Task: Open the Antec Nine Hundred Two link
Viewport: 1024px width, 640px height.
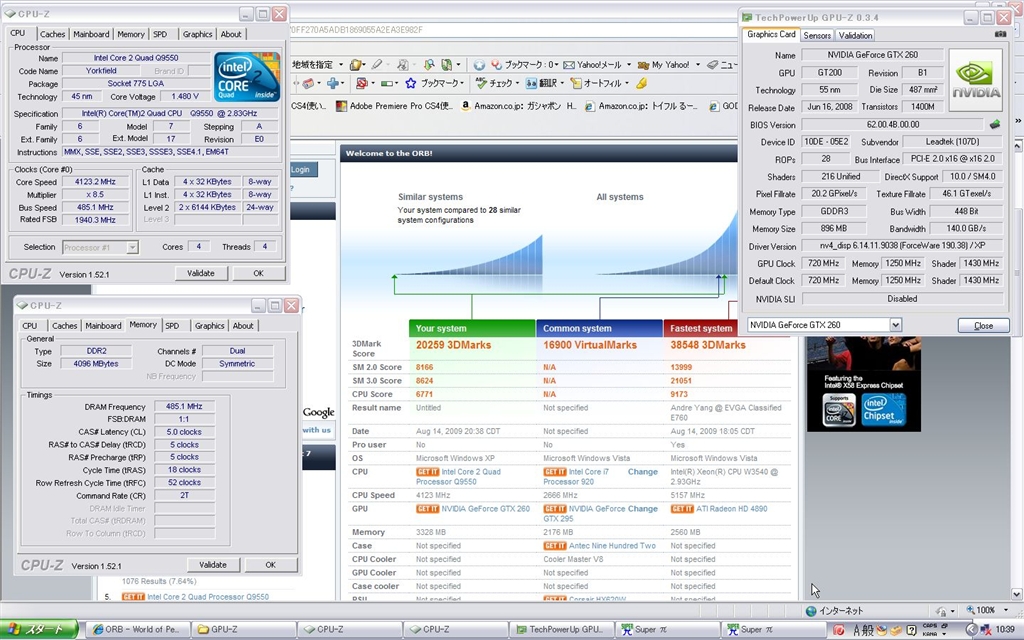Action: pyautogui.click(x=612, y=545)
